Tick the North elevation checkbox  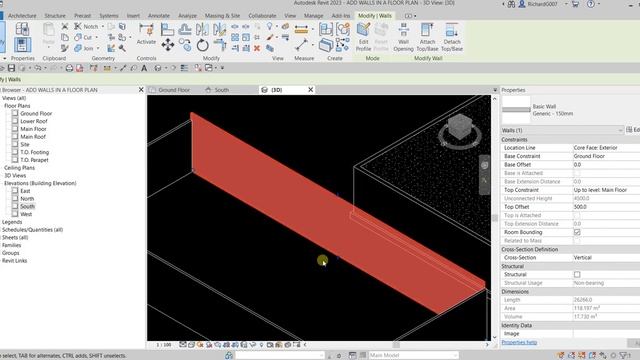coord(15,198)
